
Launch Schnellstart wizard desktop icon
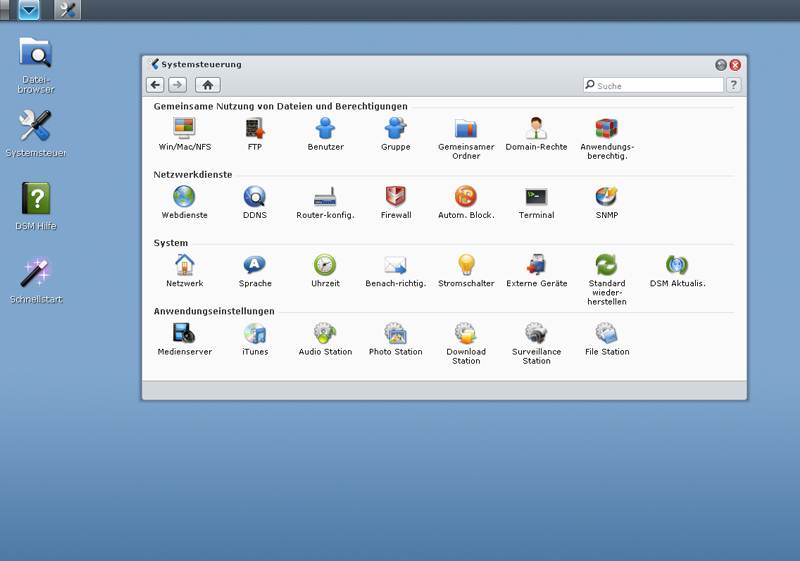(36, 281)
